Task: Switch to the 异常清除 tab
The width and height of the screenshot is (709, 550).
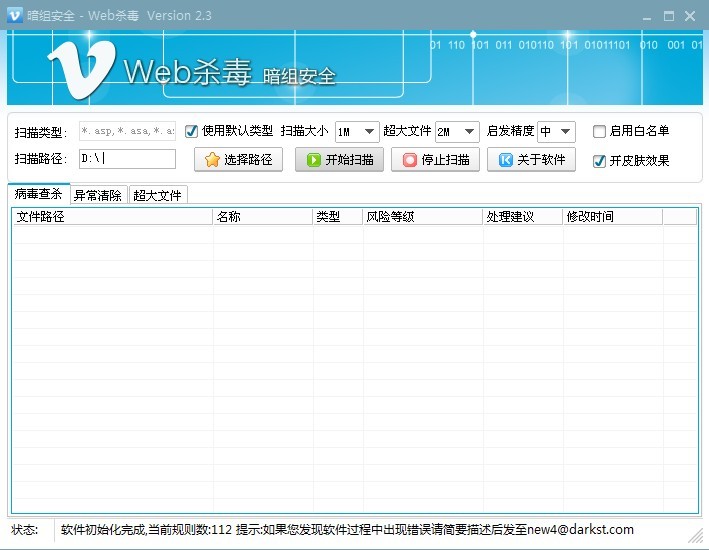Action: point(98,195)
